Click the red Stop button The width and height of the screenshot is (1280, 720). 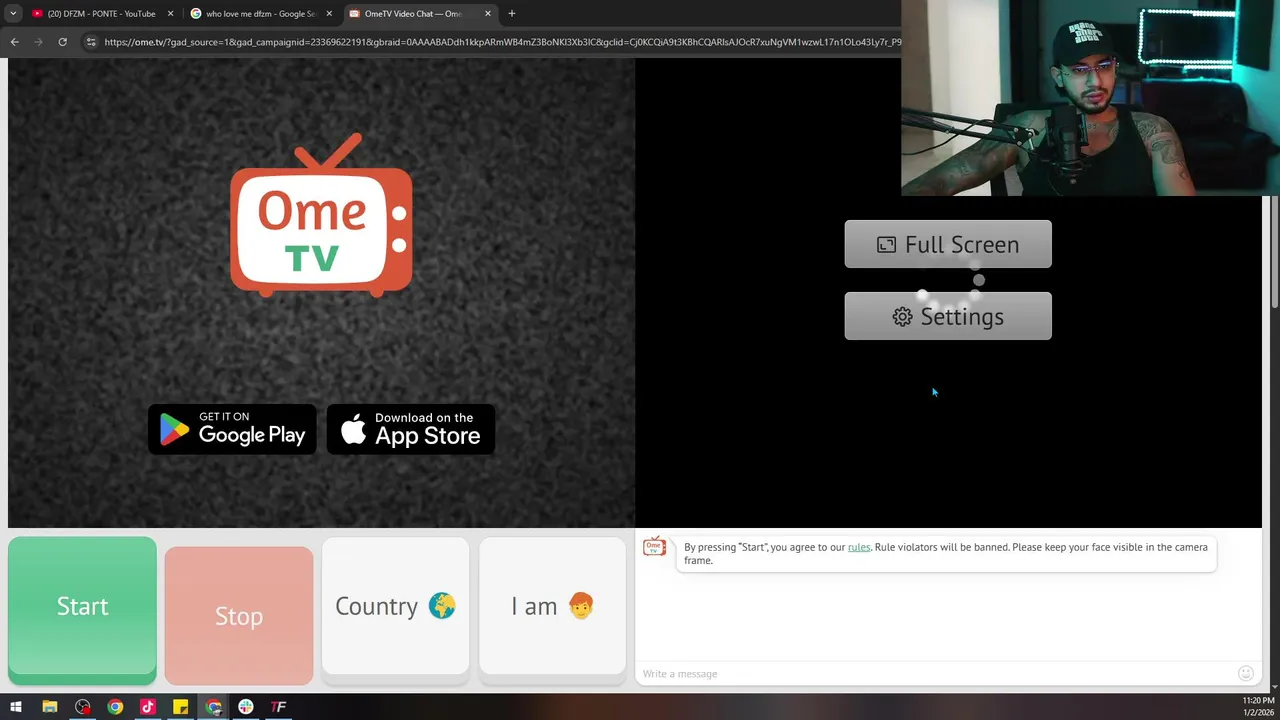[239, 616]
